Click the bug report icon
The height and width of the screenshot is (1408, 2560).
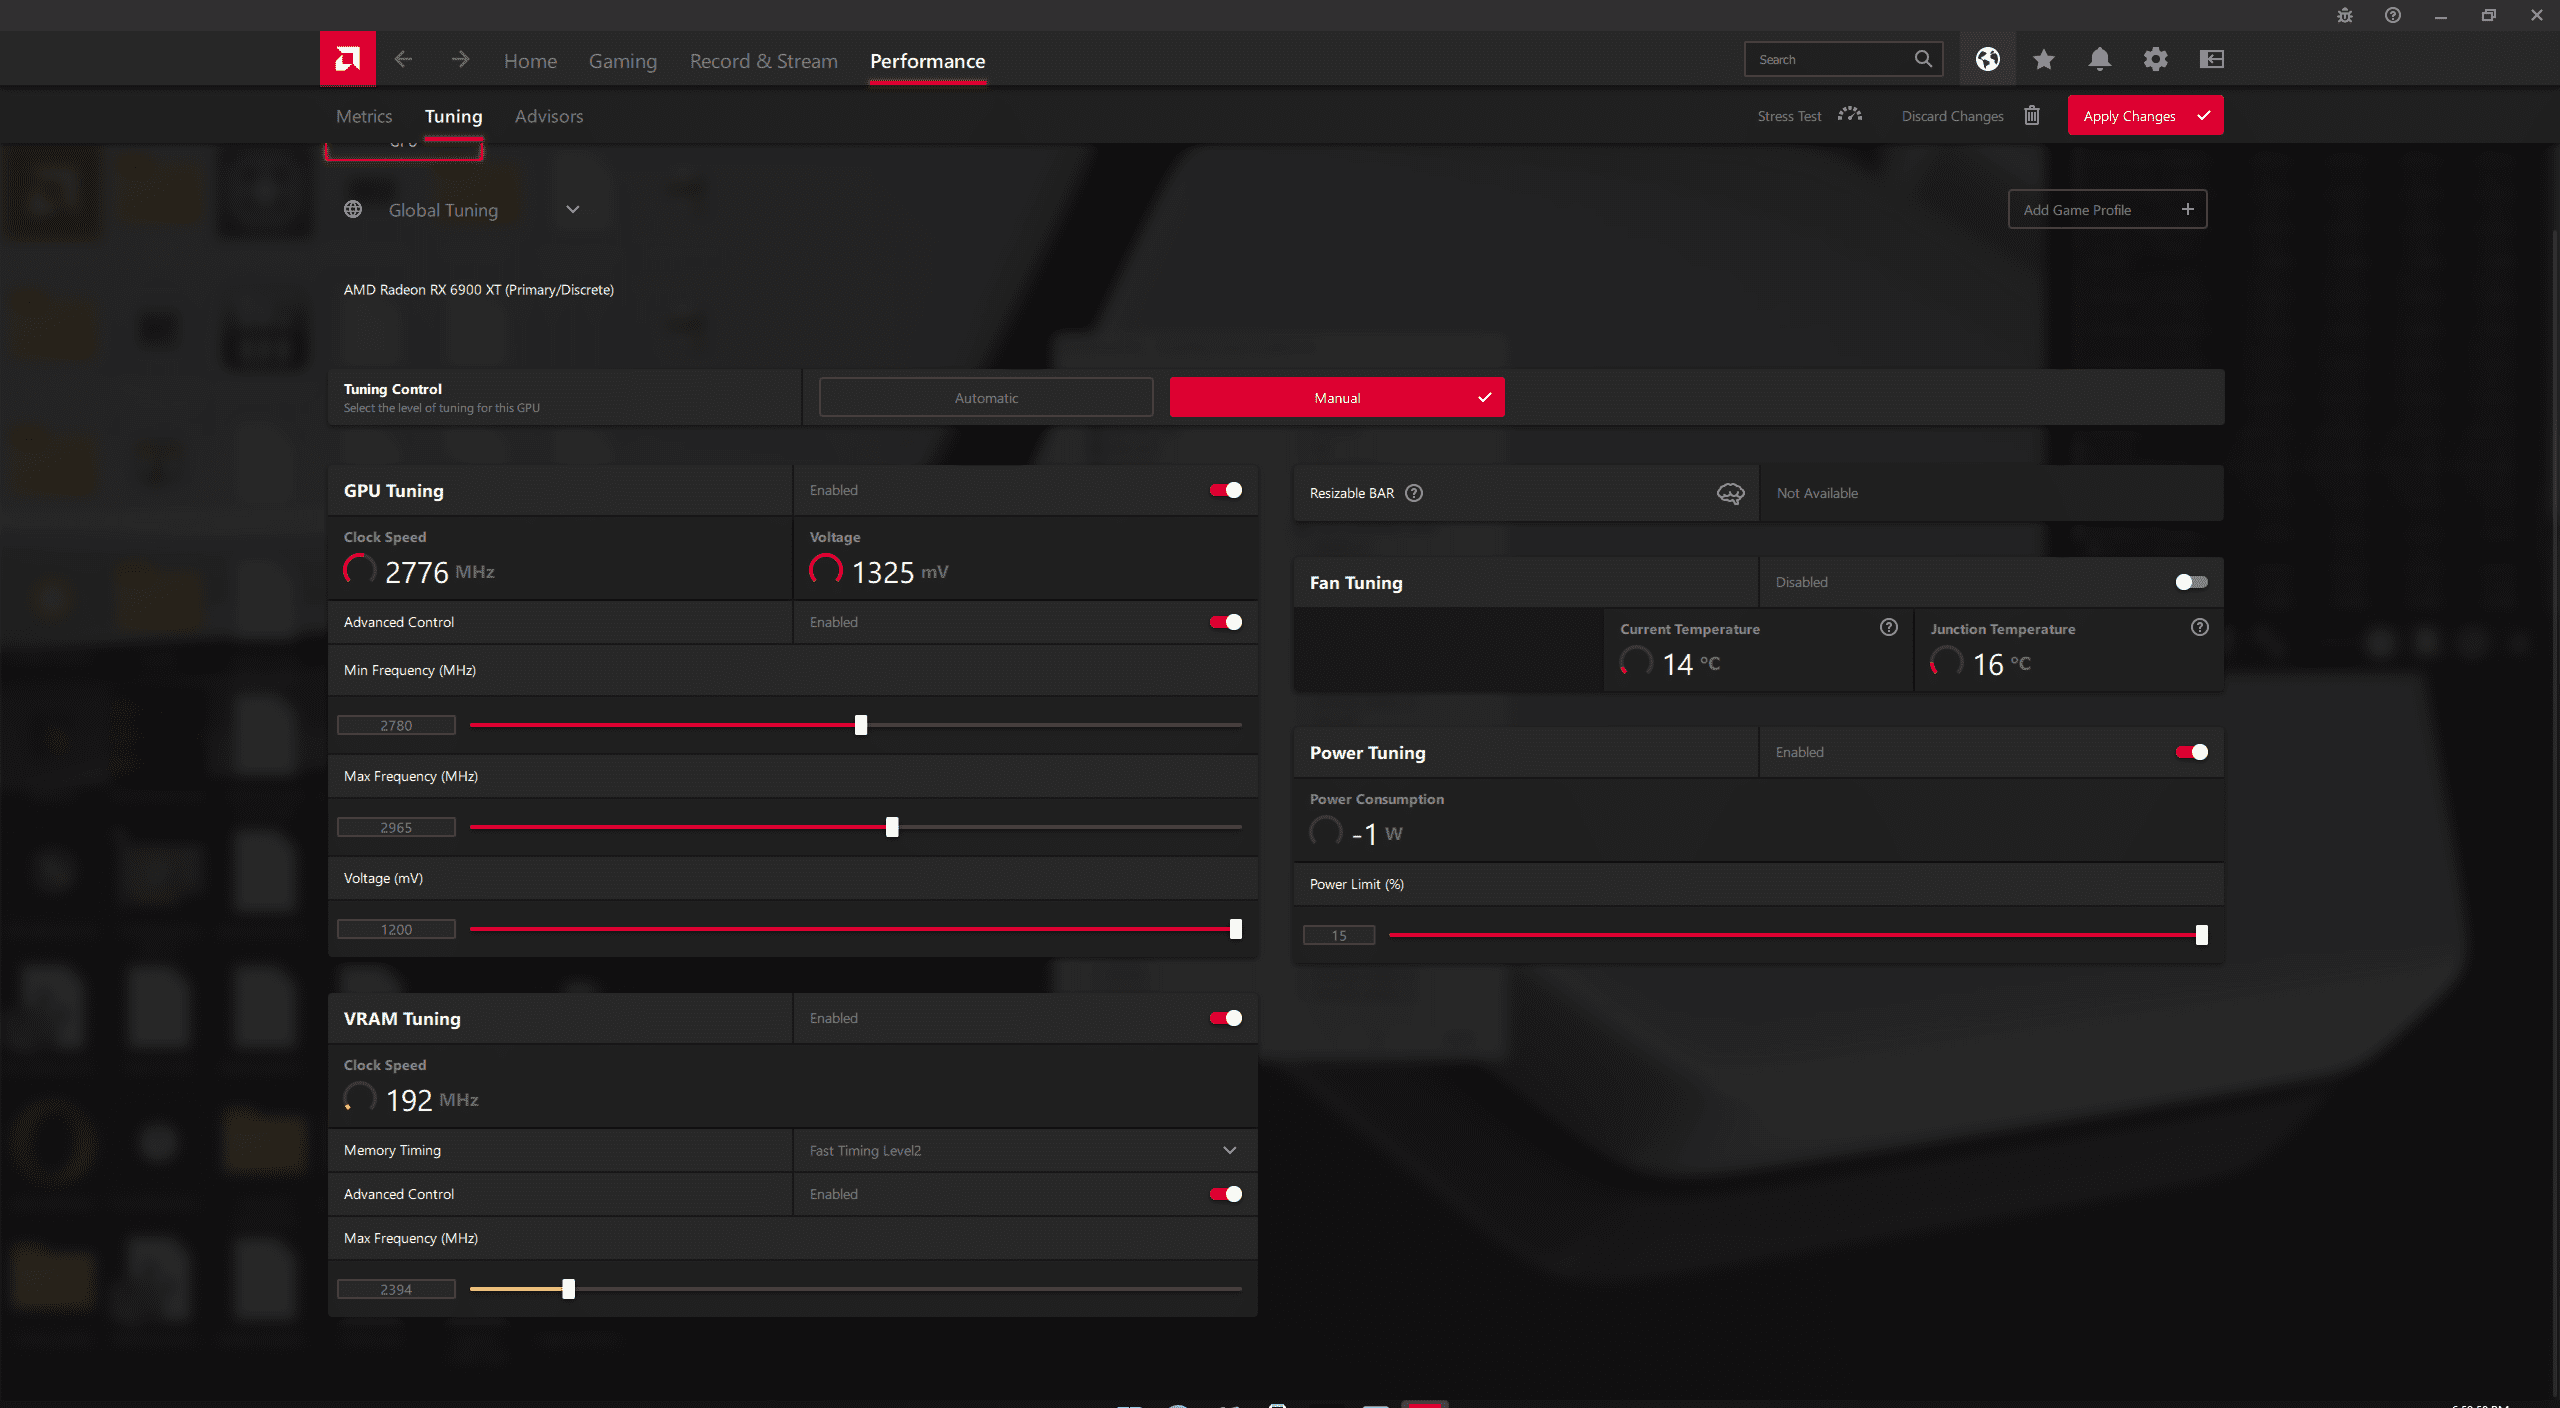click(x=2345, y=15)
